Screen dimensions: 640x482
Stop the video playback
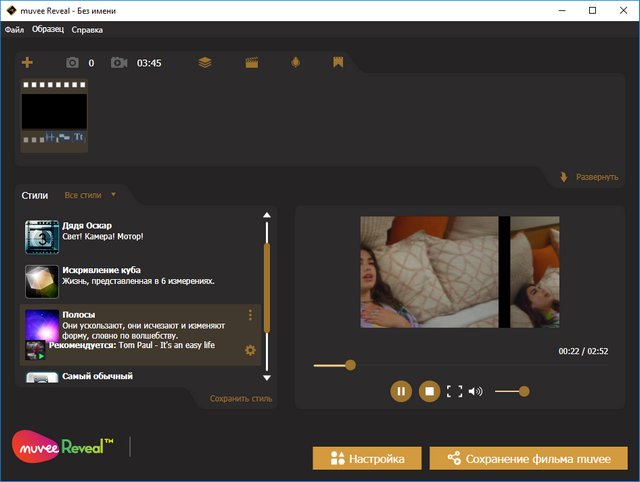click(428, 391)
